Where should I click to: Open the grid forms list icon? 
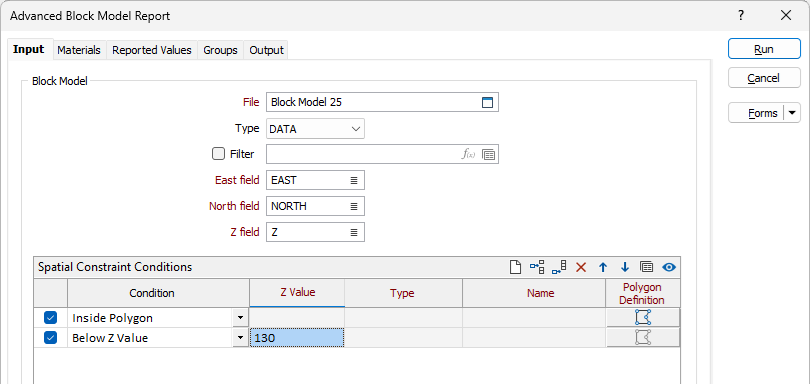coord(646,267)
